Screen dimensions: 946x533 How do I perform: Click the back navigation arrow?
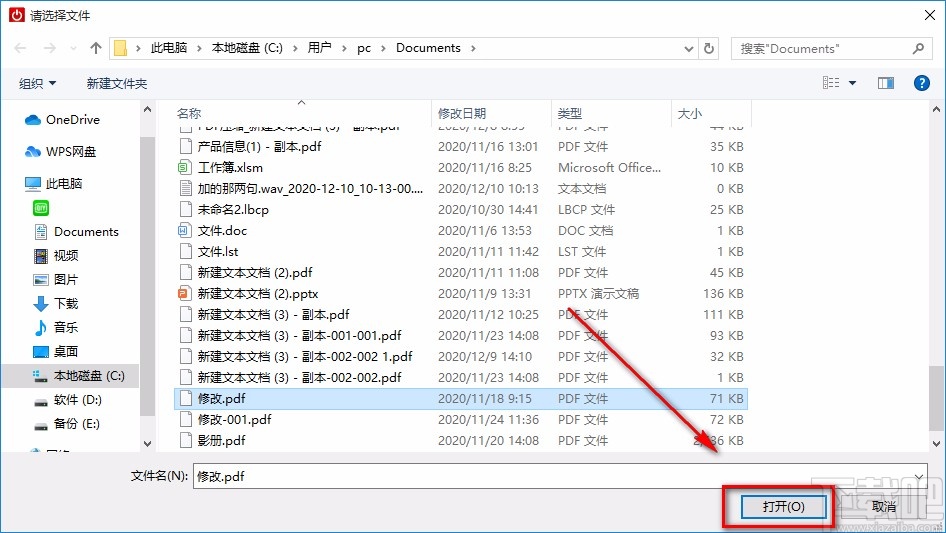click(20, 48)
